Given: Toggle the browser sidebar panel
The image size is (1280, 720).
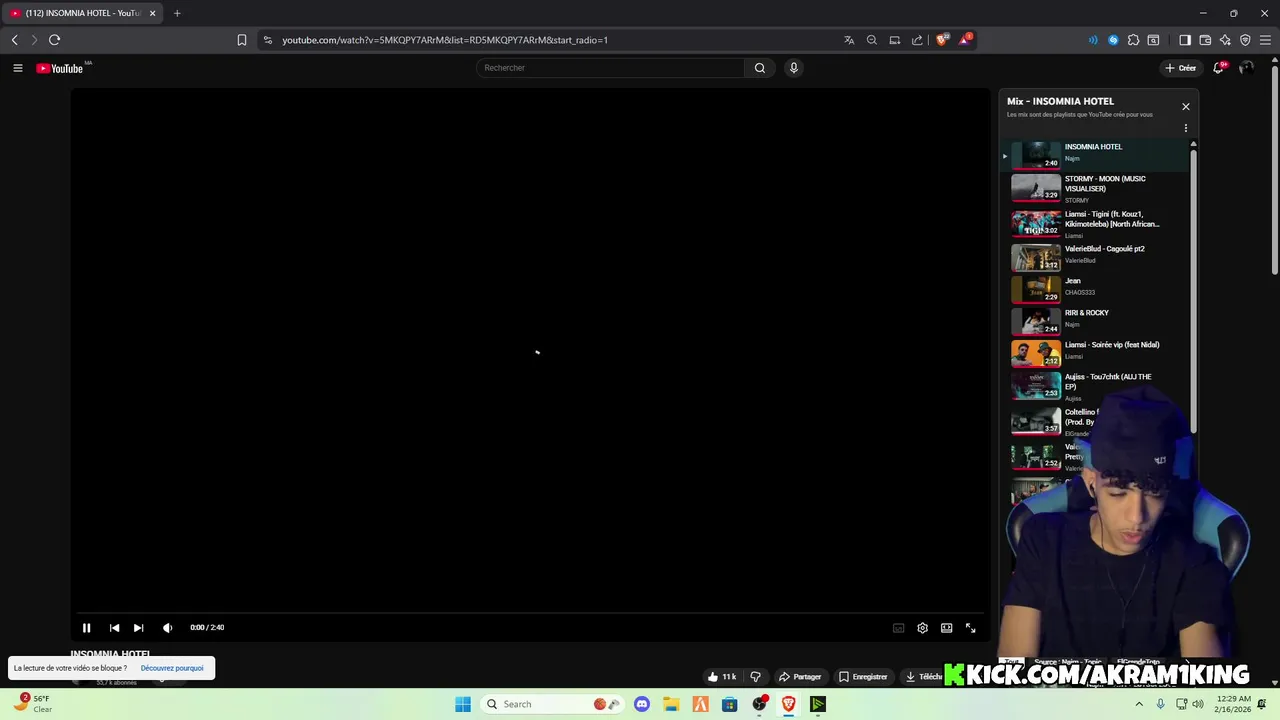Looking at the screenshot, I should point(1185,40).
